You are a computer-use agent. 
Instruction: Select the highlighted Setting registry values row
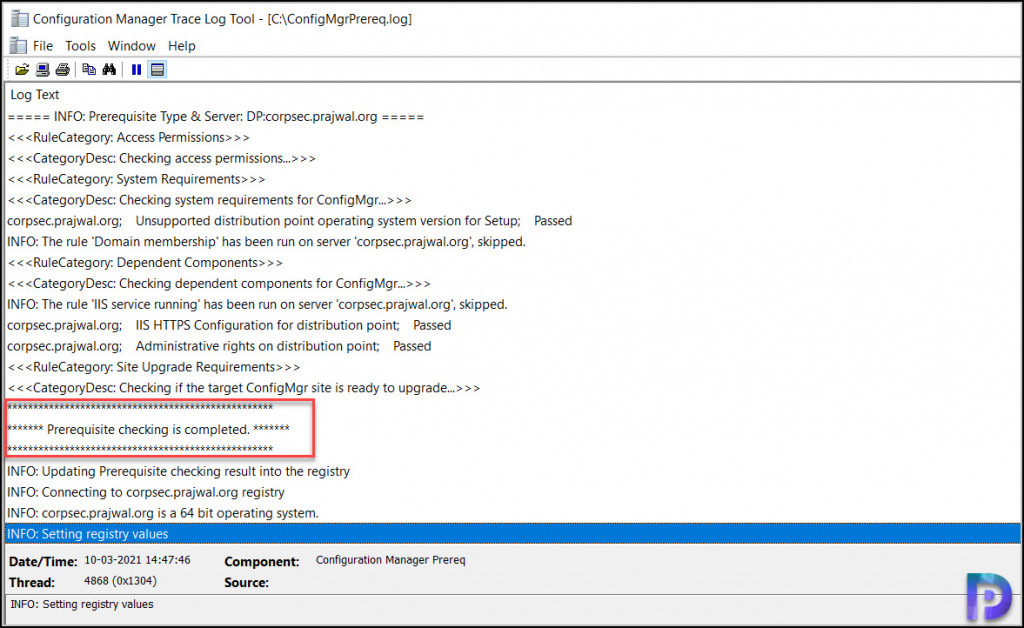513,534
